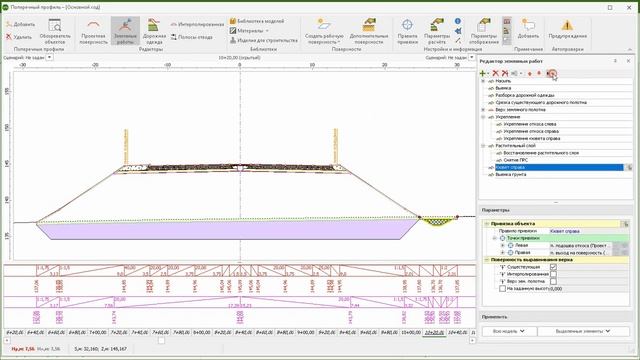Open the Дорожная одежда editor
The image size is (640, 360).
click(x=154, y=31)
